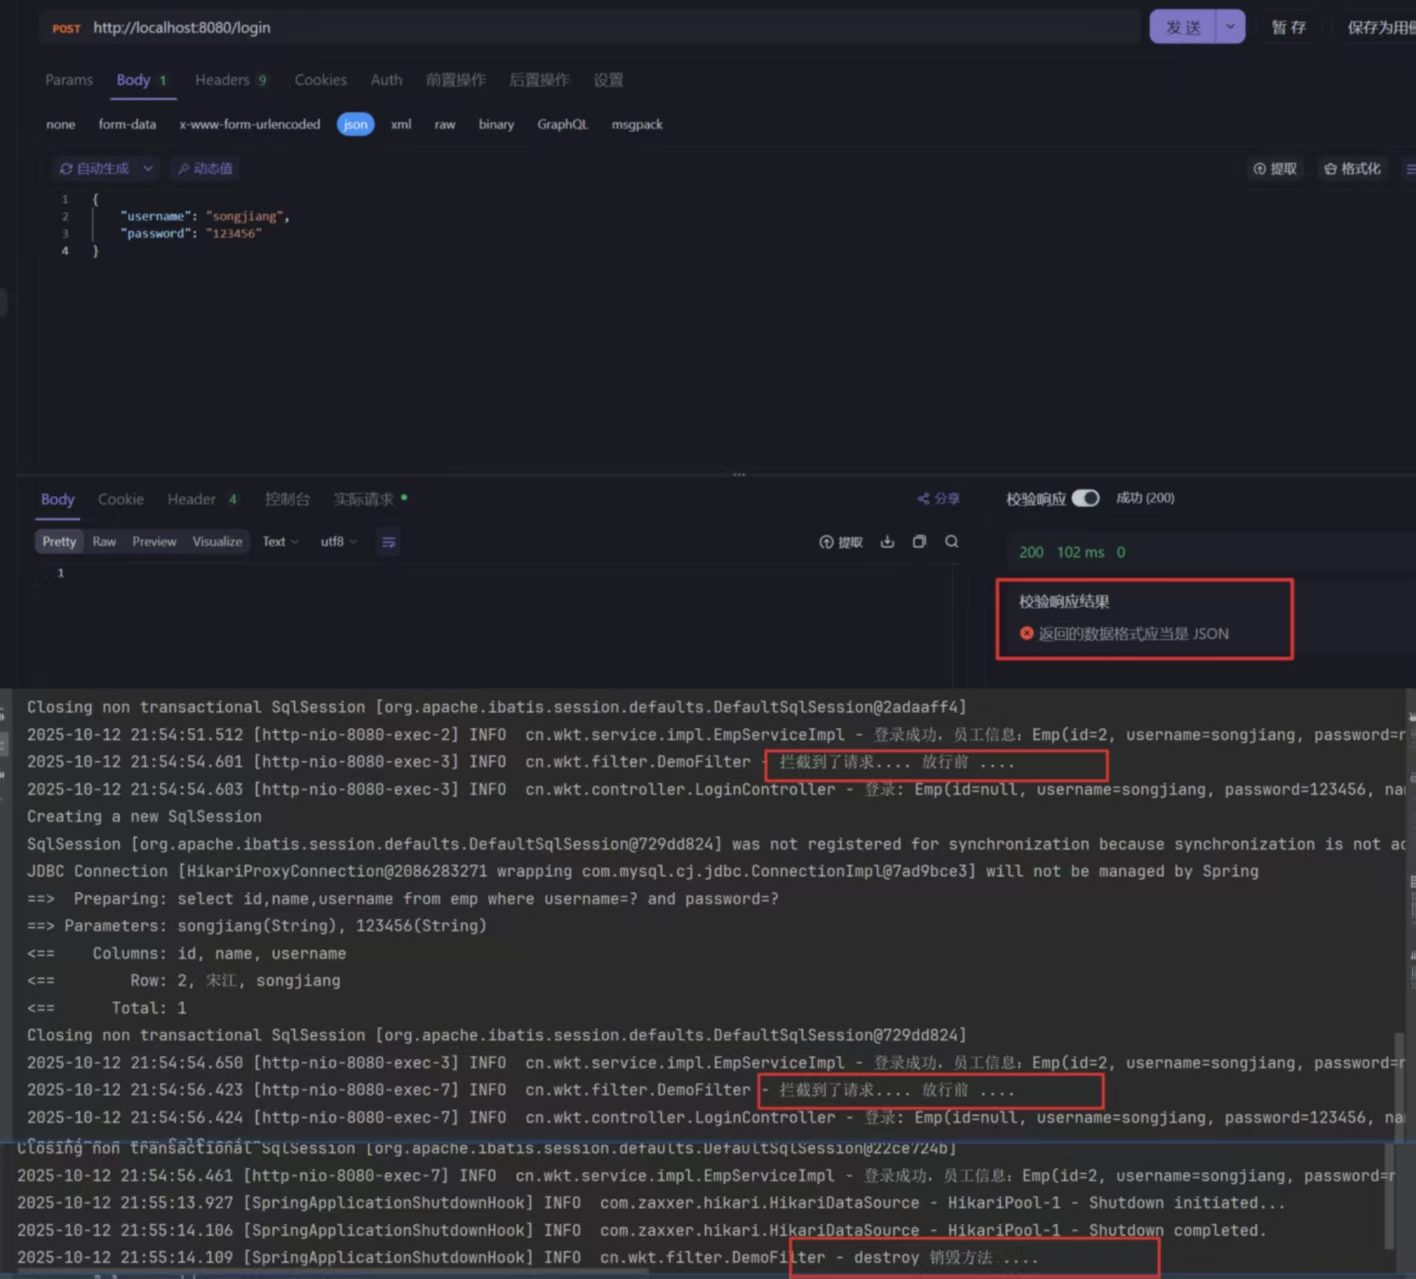The height and width of the screenshot is (1279, 1416).
Task: Open the utf8 encoding dropdown
Action: (x=338, y=542)
